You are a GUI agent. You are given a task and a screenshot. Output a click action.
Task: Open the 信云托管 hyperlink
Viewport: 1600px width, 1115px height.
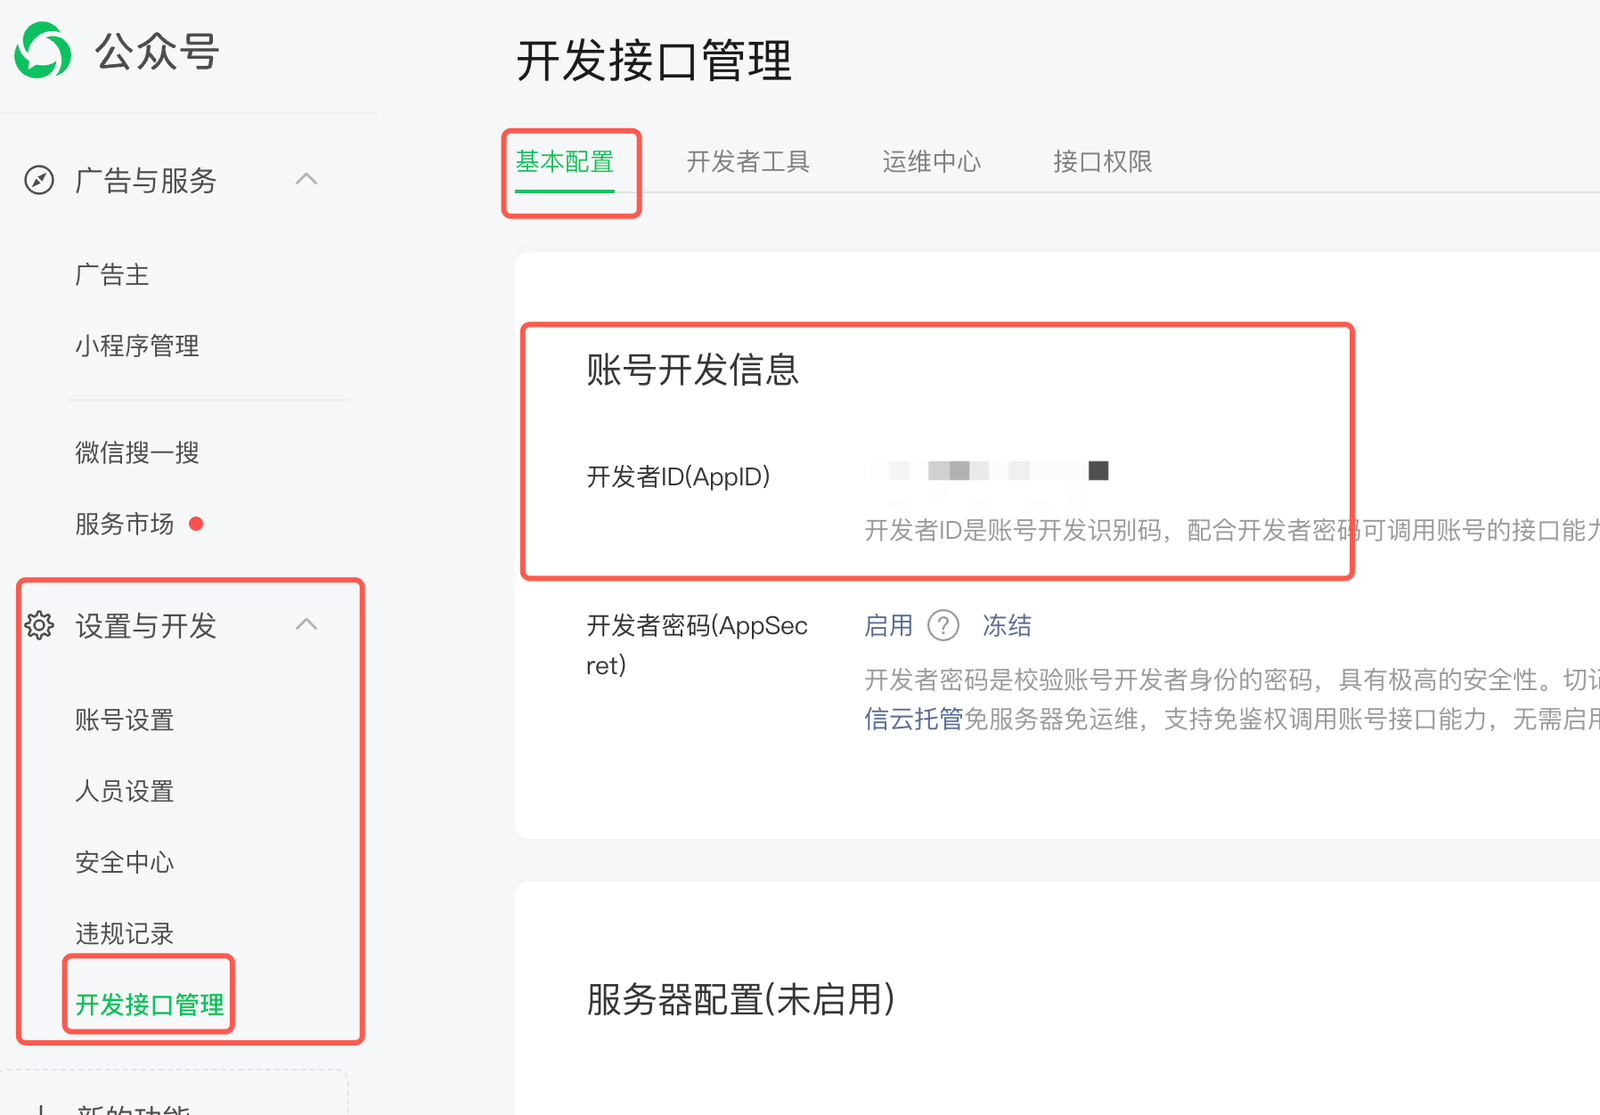pyautogui.click(x=913, y=719)
